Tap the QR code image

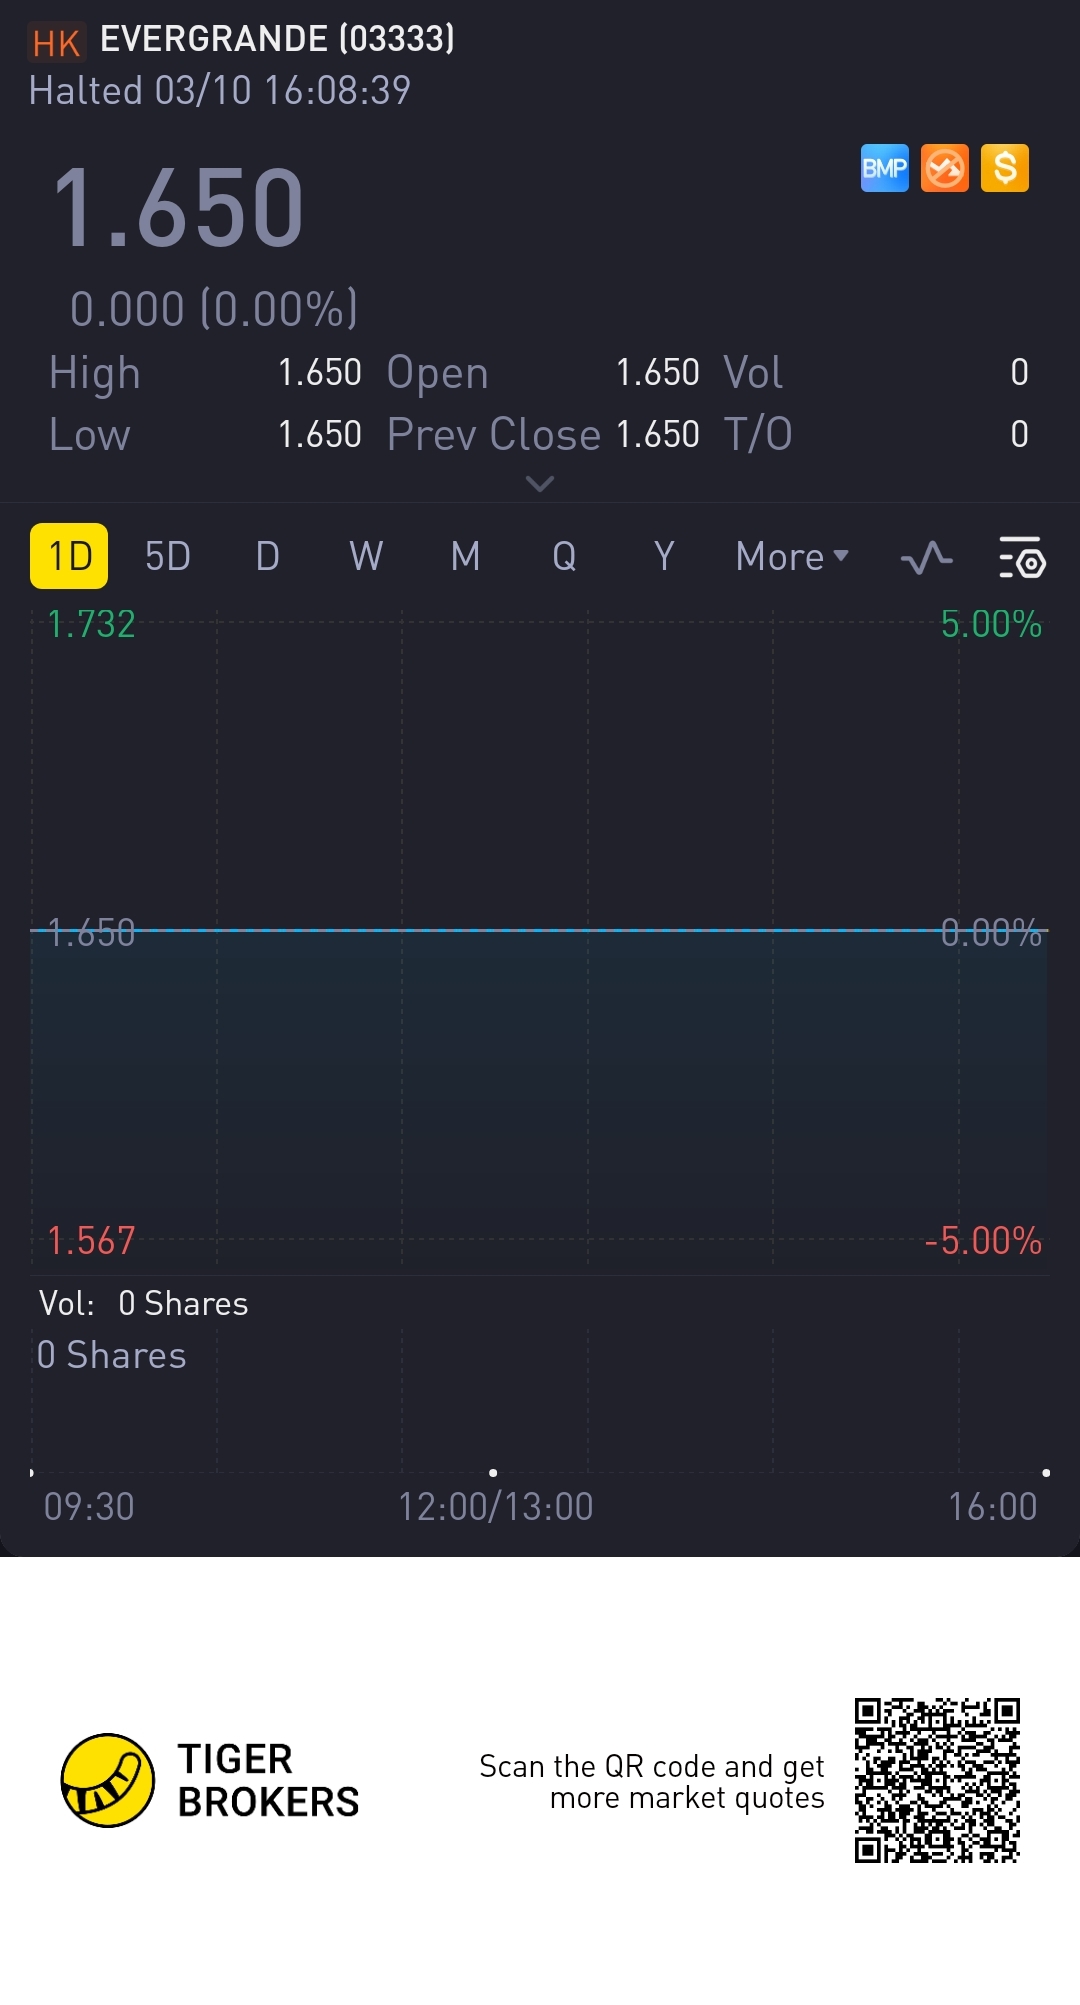(x=937, y=1780)
